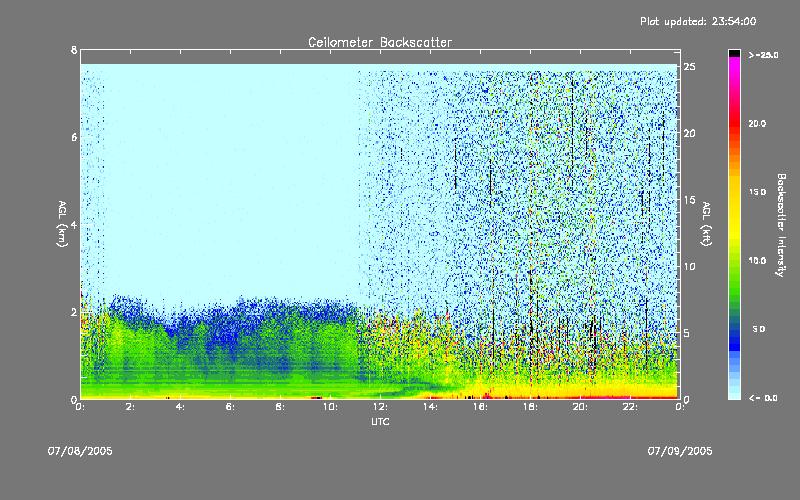
Task: Click the black top swatch of the colorbar
Action: coord(734,53)
